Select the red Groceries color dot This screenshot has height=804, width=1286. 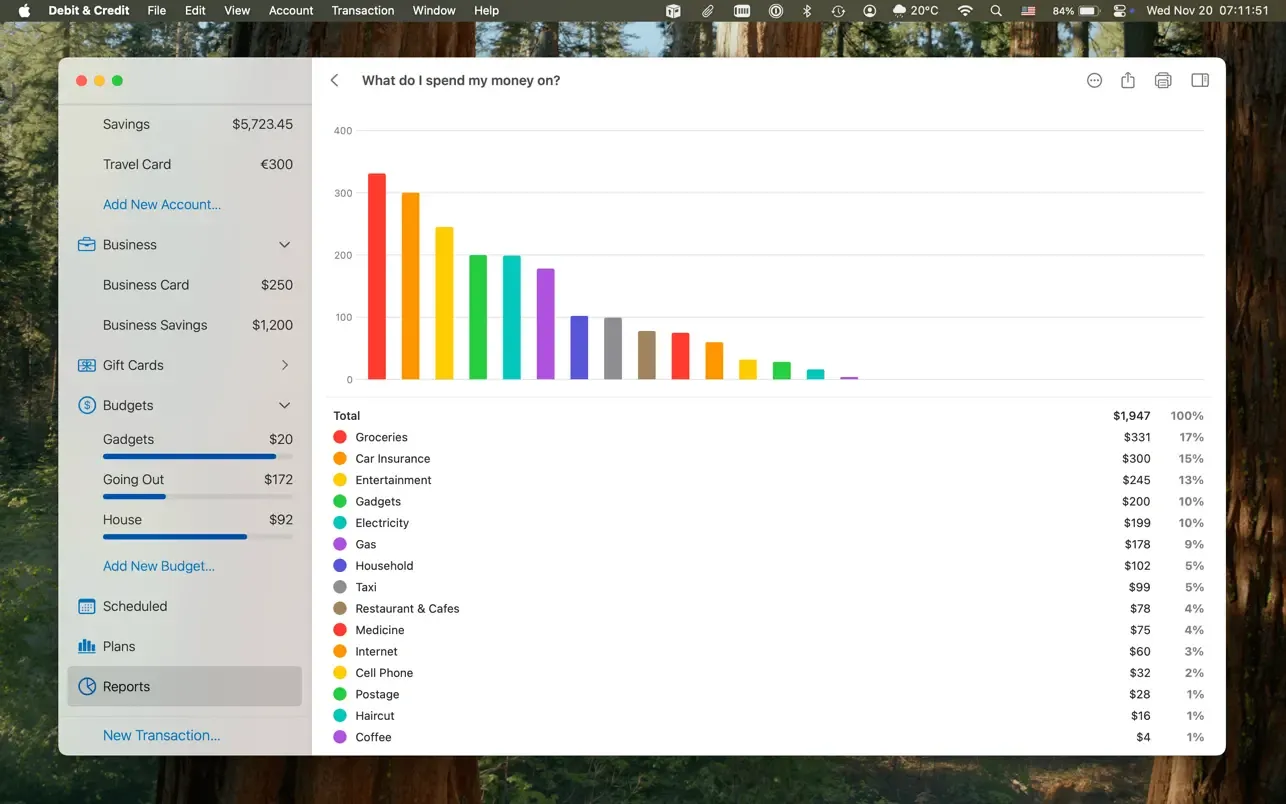click(x=340, y=437)
